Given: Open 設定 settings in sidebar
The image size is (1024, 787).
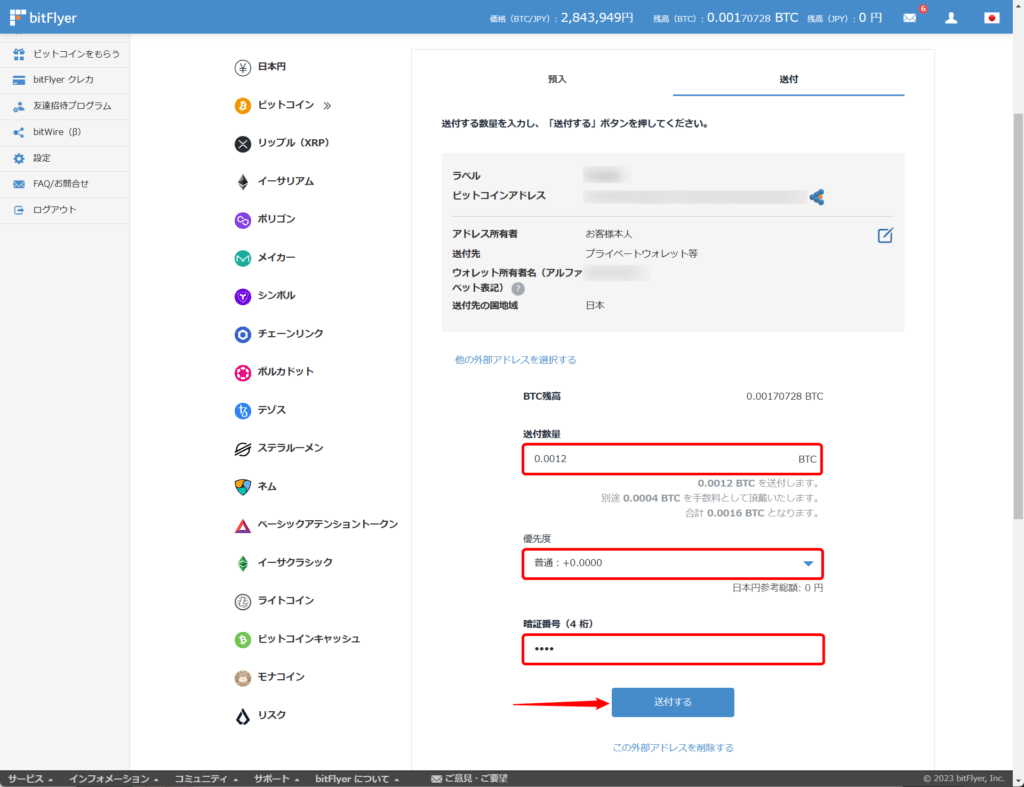Looking at the screenshot, I should [65, 158].
